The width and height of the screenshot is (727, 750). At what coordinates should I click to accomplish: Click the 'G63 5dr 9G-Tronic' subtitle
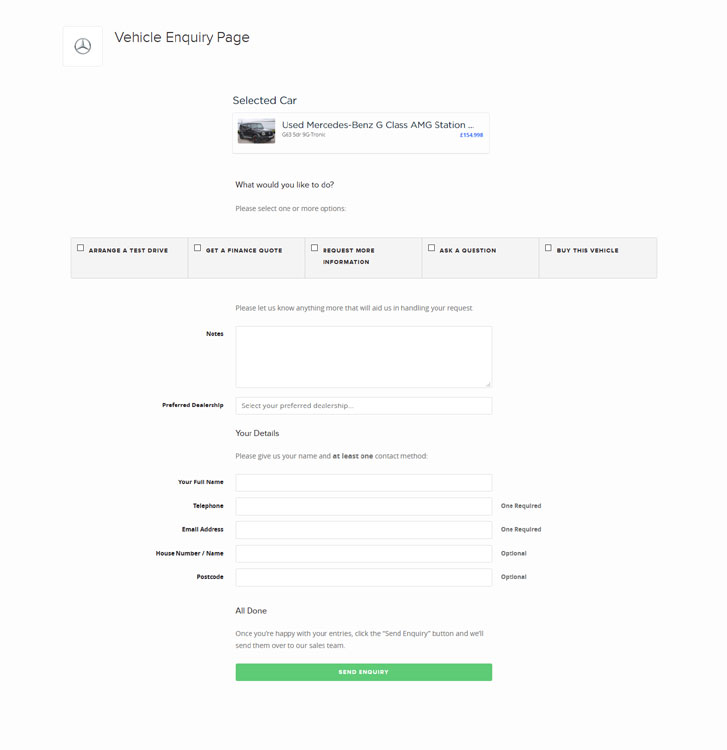click(x=304, y=135)
